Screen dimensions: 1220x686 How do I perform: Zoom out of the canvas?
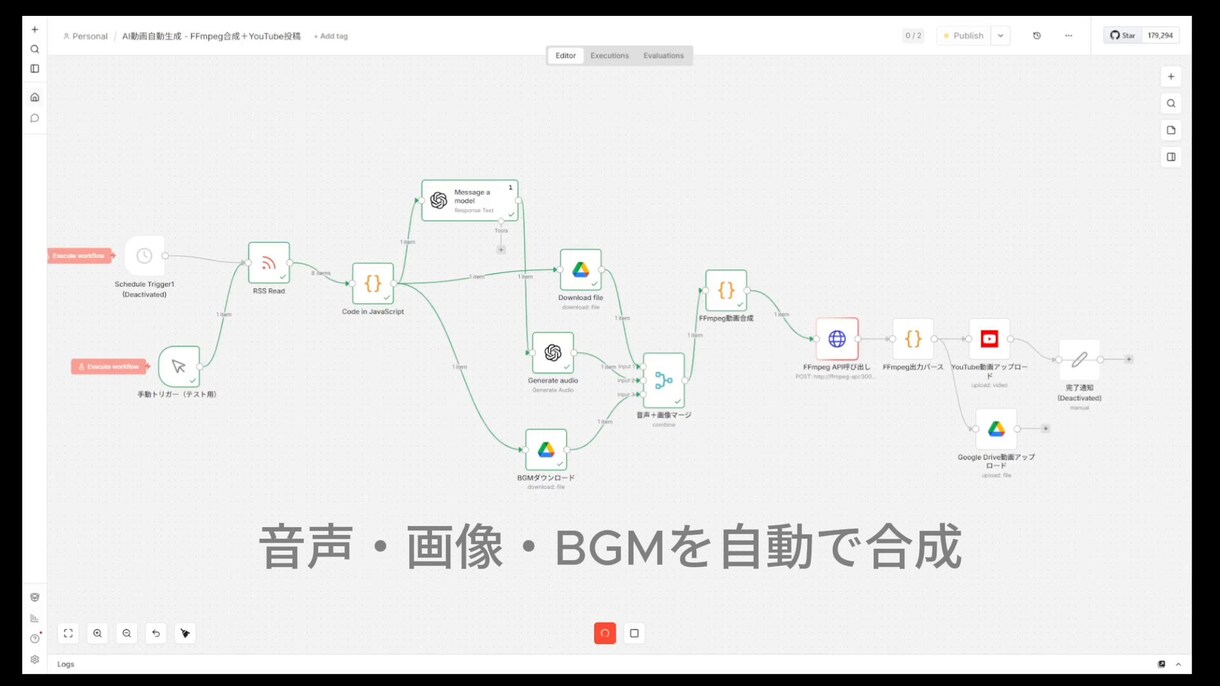(126, 633)
